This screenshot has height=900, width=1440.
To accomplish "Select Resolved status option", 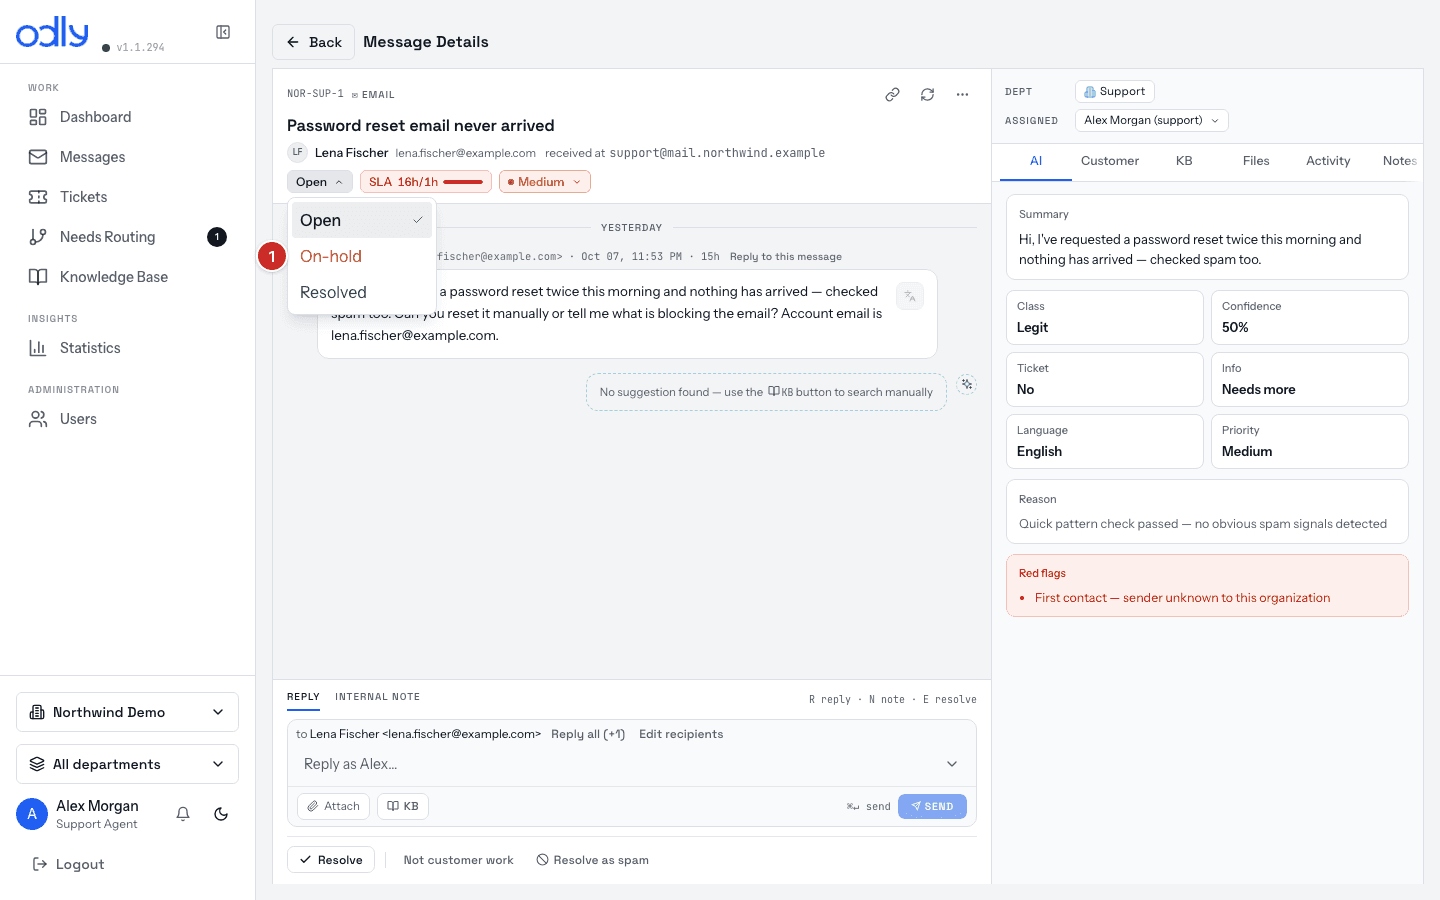I will point(362,292).
